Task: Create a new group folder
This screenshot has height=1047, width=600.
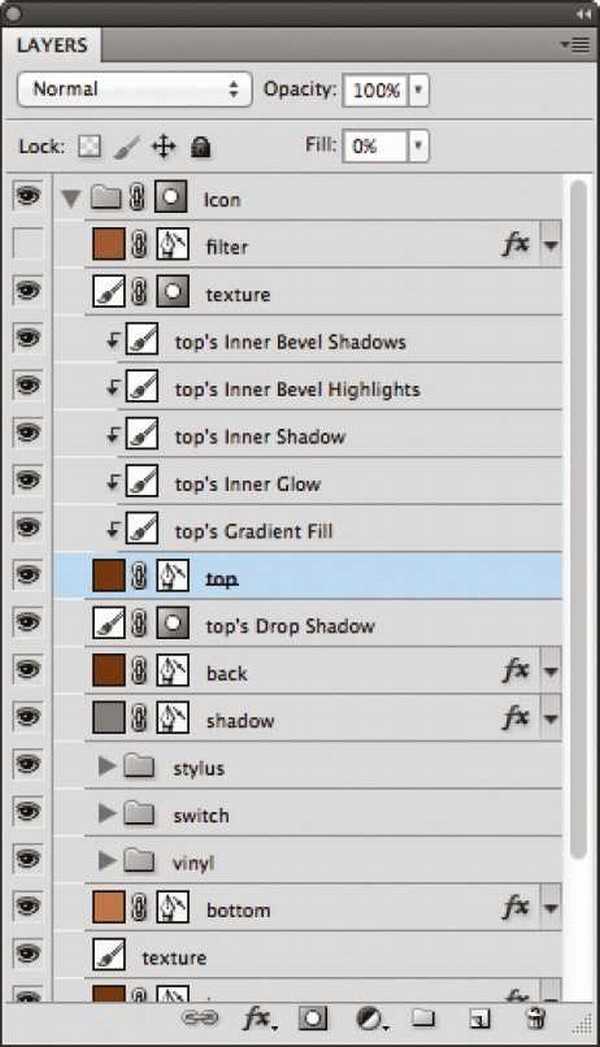Action: coord(424,1018)
